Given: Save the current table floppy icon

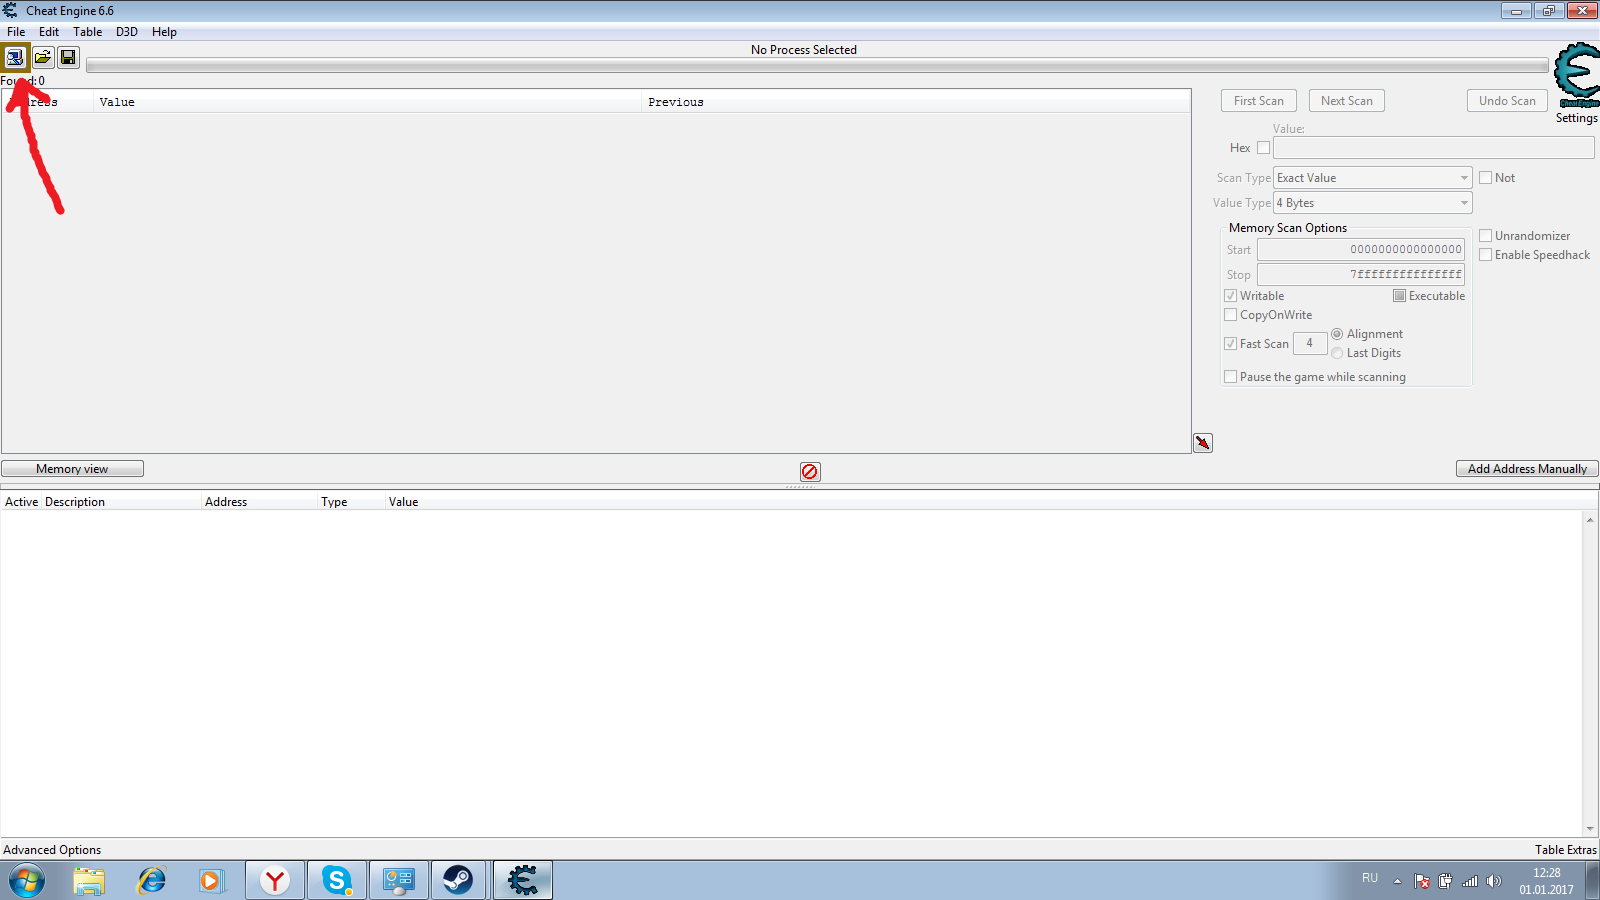Looking at the screenshot, I should pyautogui.click(x=68, y=57).
